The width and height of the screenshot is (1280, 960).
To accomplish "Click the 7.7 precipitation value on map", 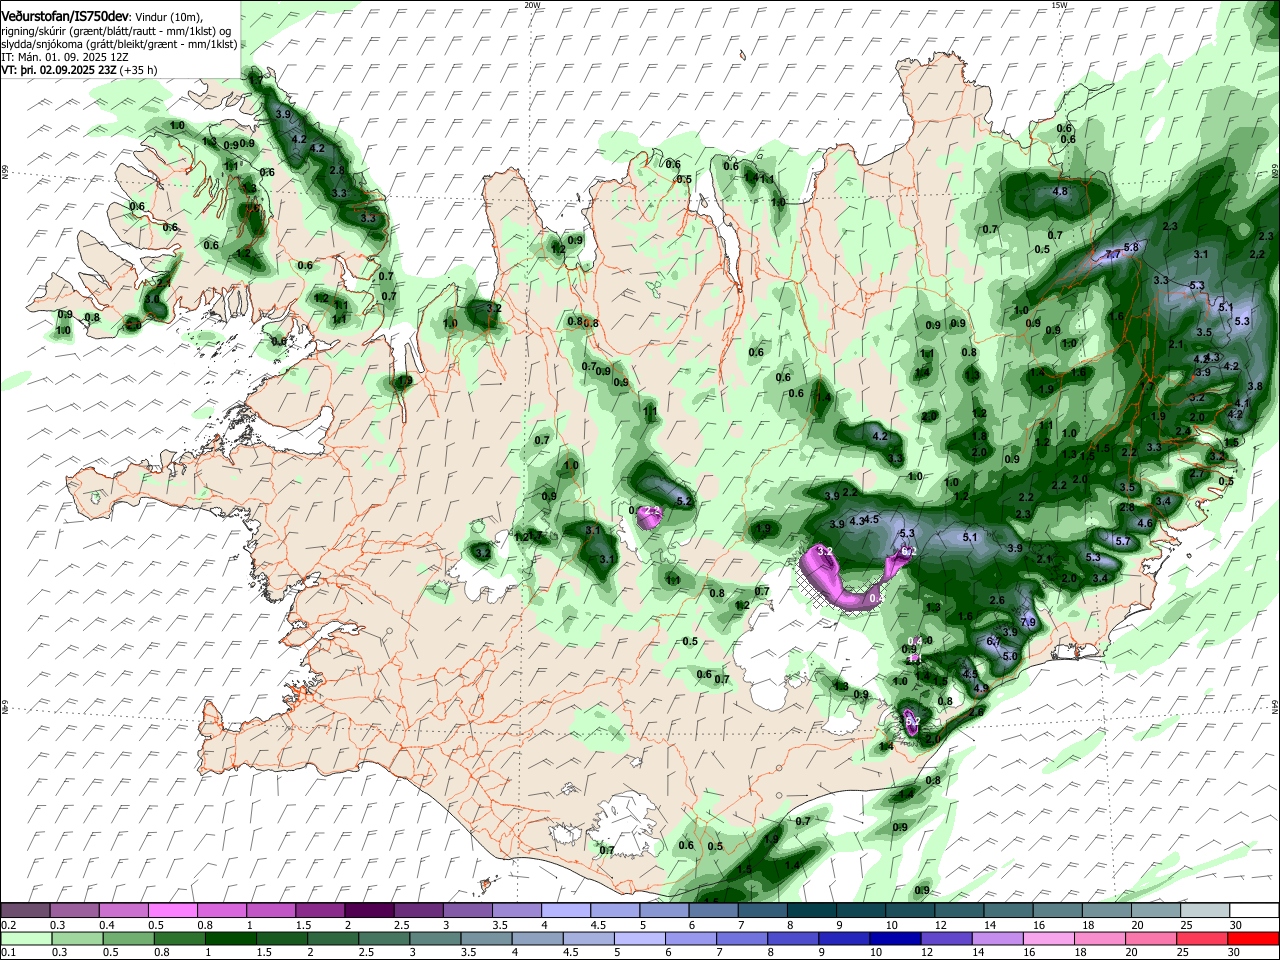I will point(1112,255).
